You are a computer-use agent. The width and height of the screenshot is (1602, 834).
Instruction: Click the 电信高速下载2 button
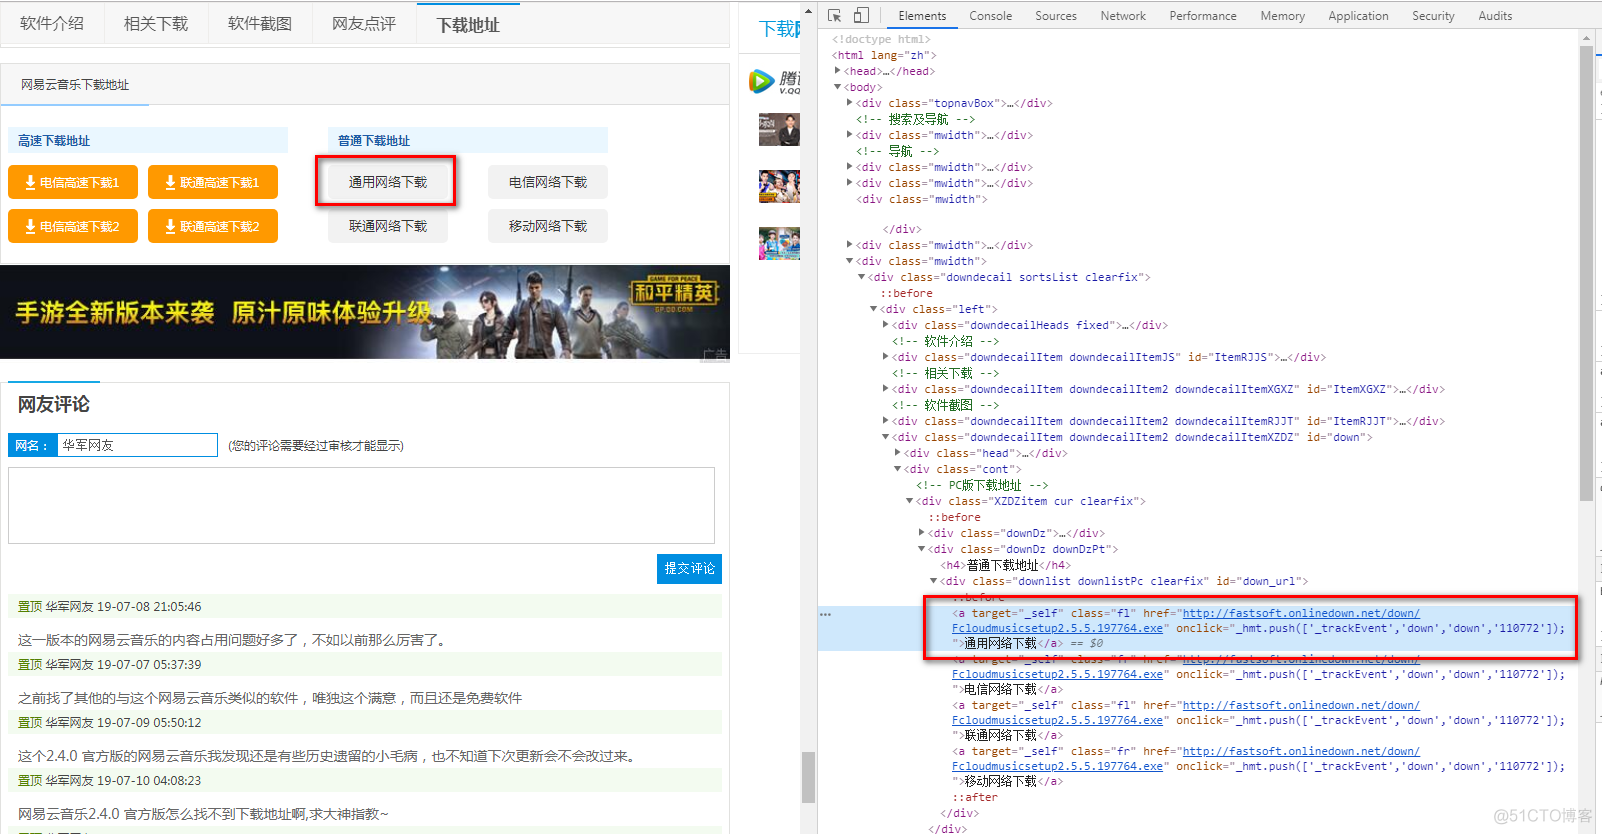point(73,226)
